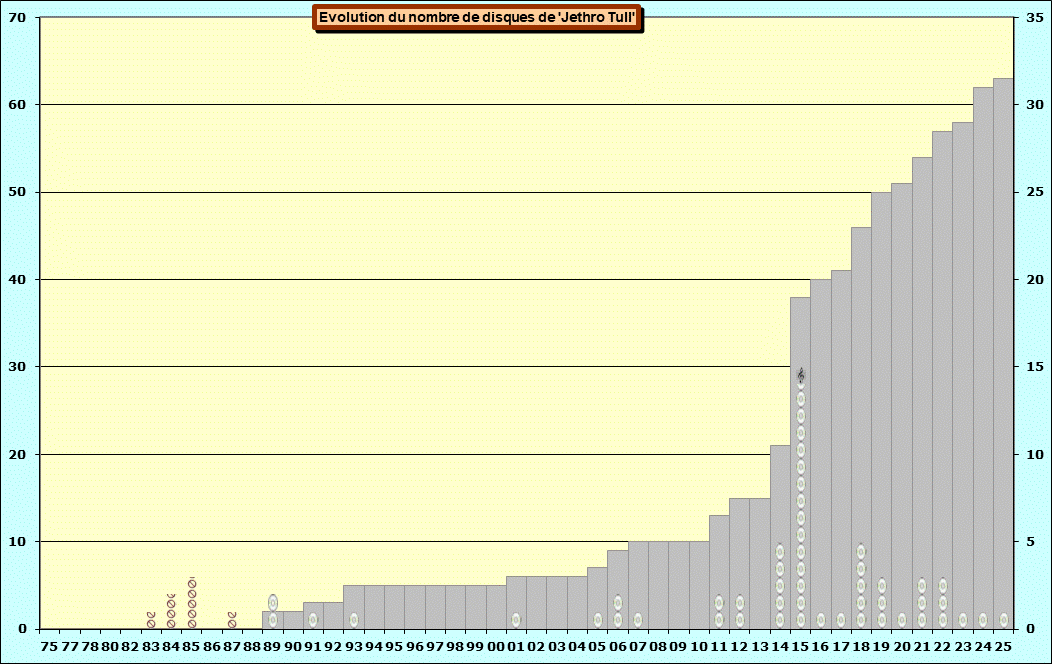1052x664 pixels.
Task: Click the x-axis year label 75
Action: pos(49,647)
